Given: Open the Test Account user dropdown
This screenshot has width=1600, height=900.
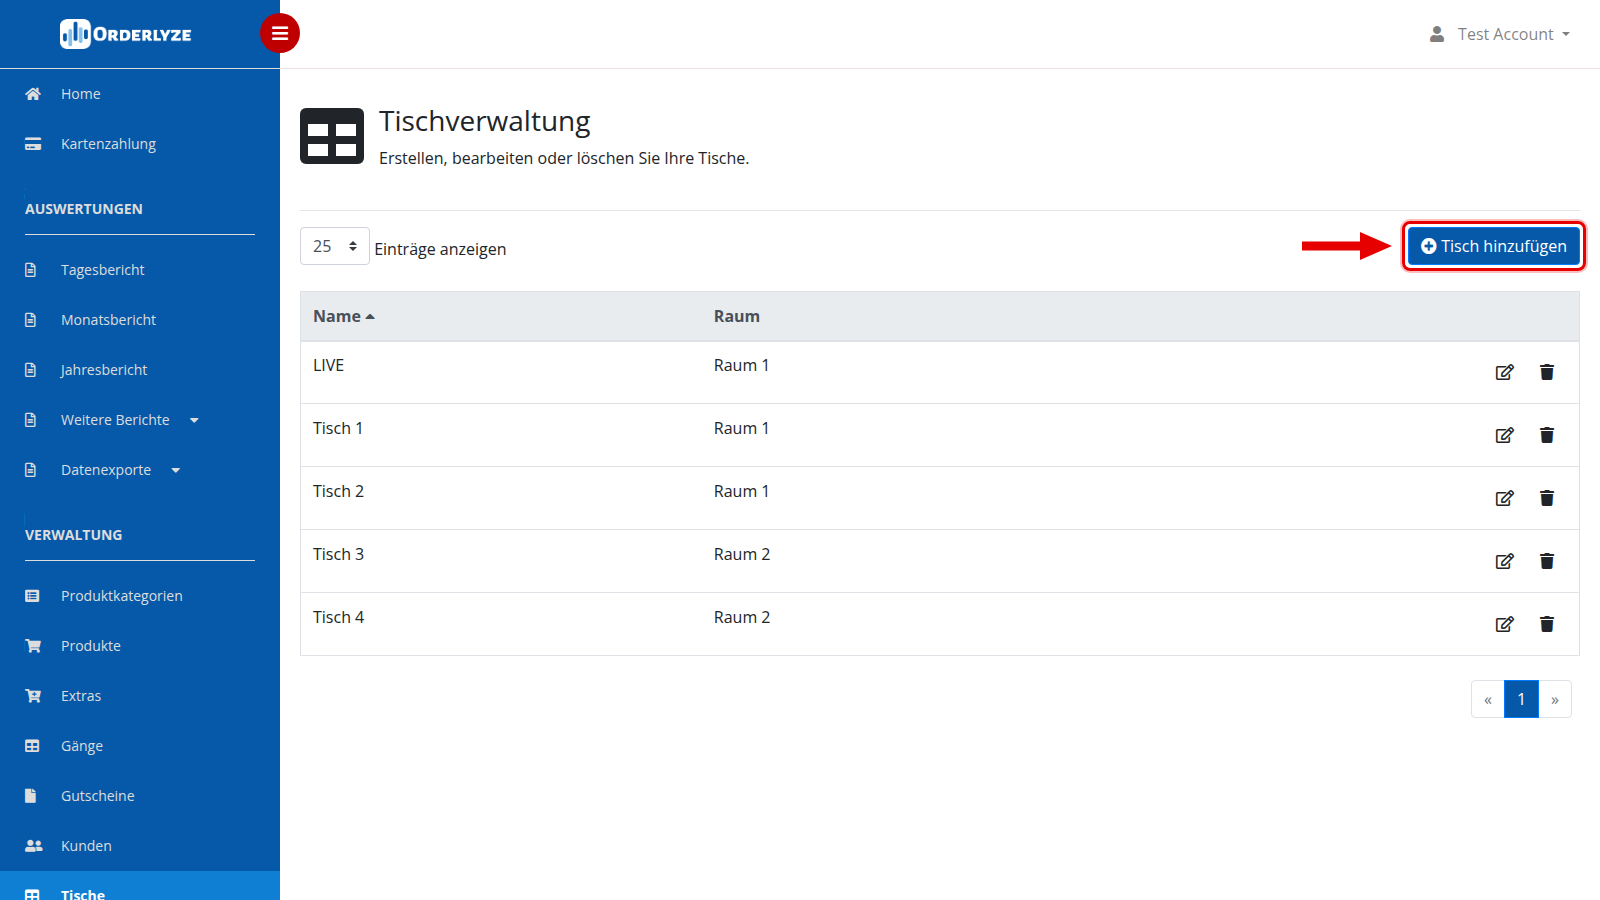Looking at the screenshot, I should [1500, 34].
